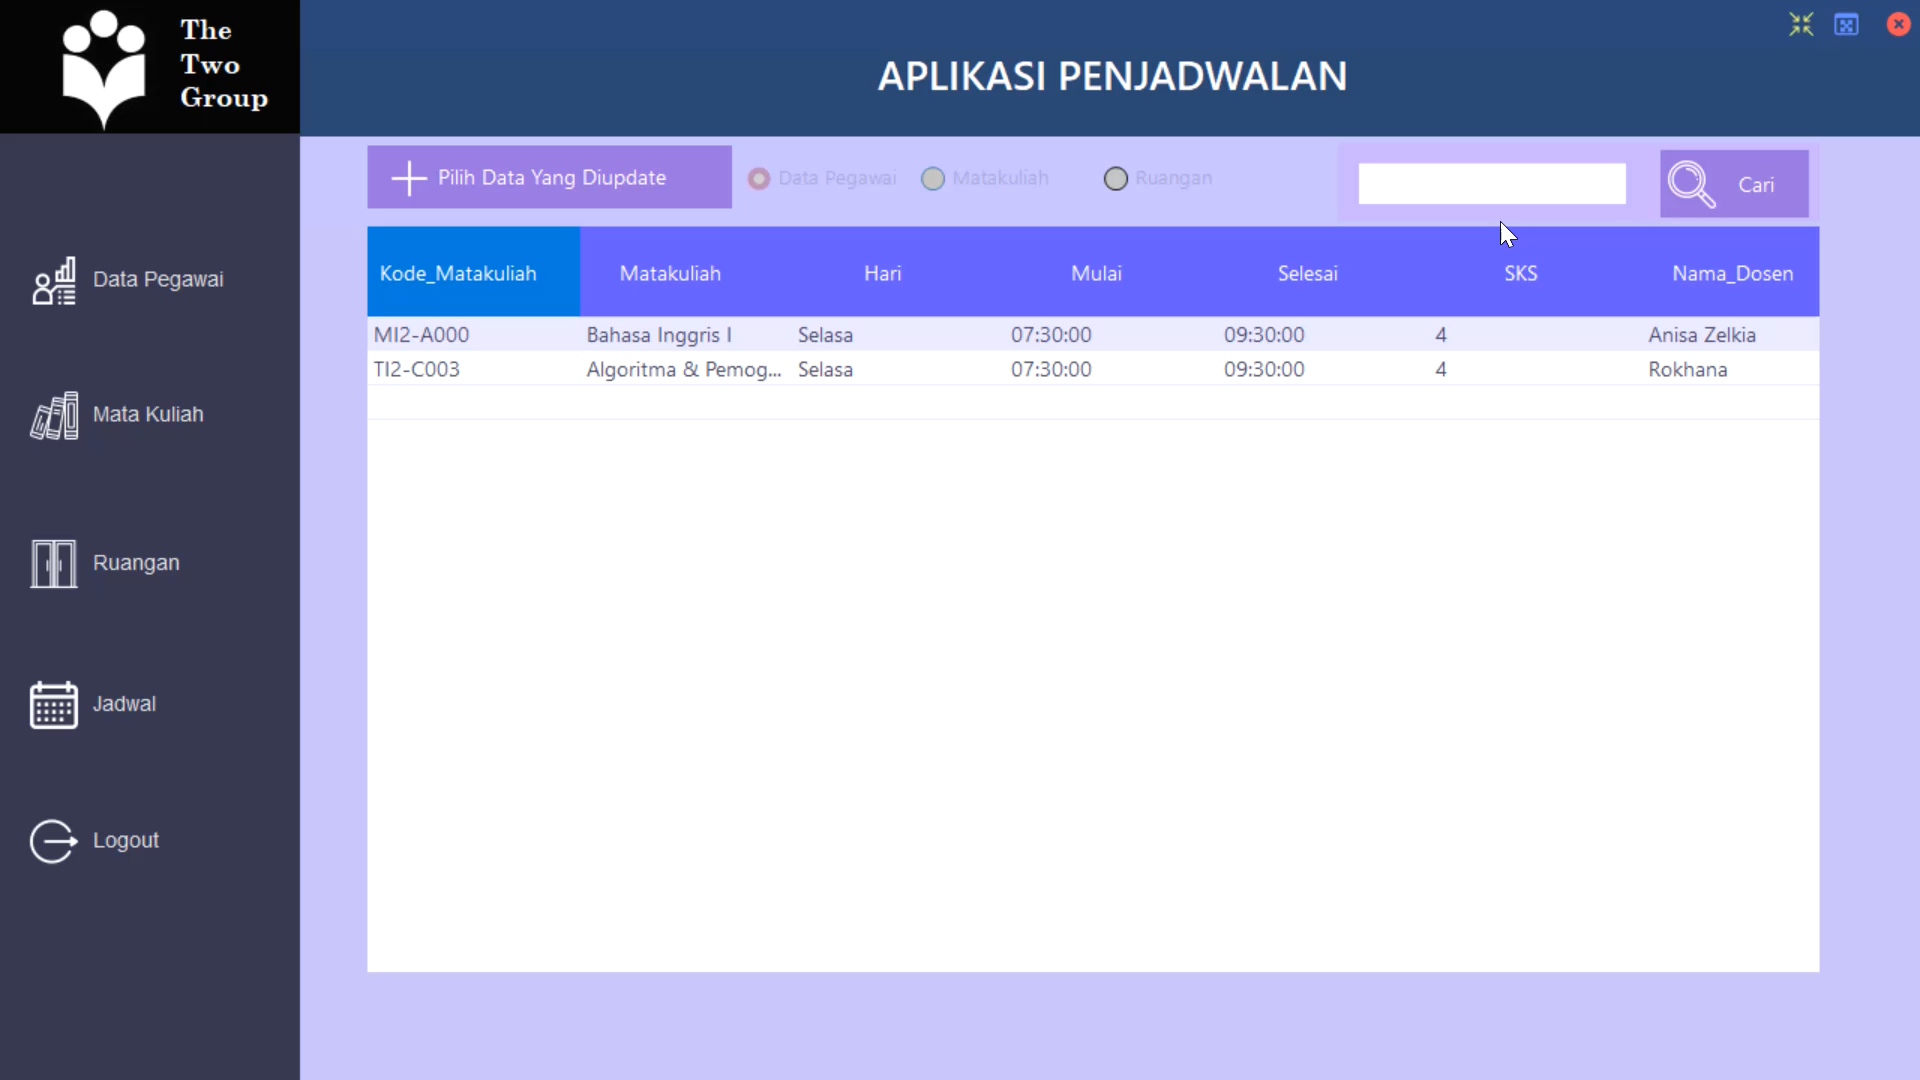
Task: Select the Data Pegawai sidebar icon
Action: tap(53, 280)
